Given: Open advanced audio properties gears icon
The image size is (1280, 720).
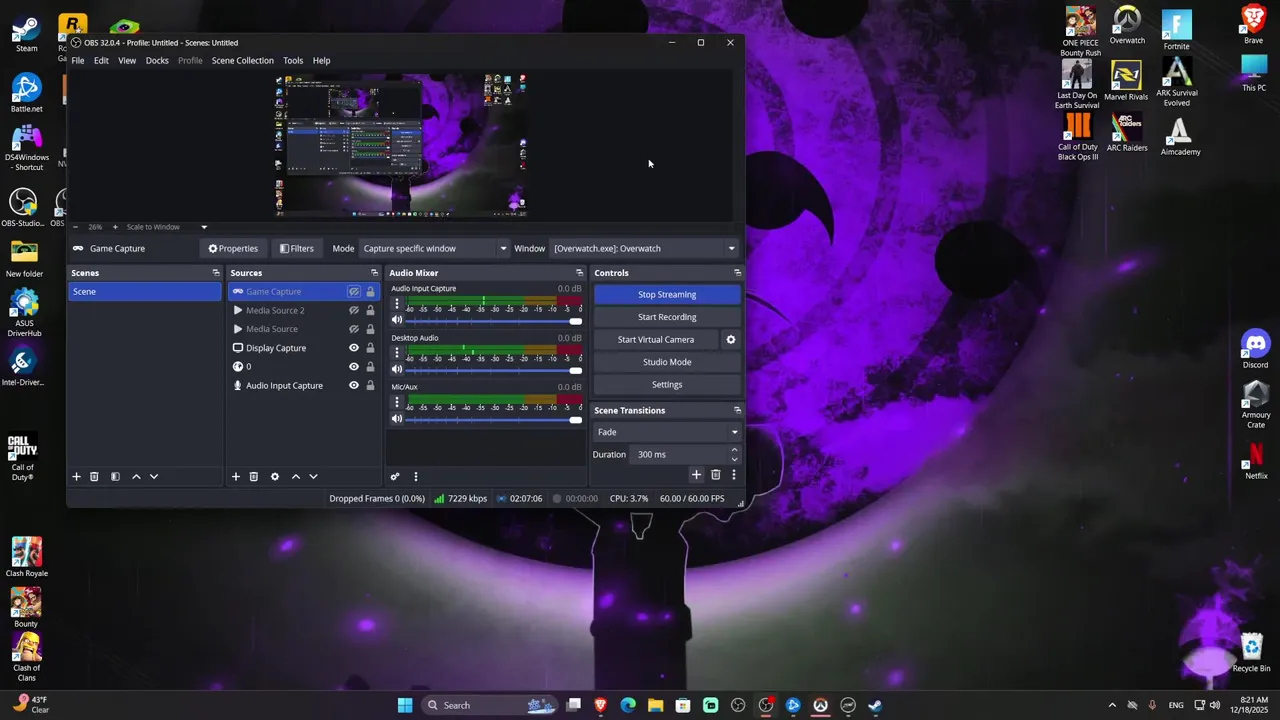Looking at the screenshot, I should click(x=395, y=477).
